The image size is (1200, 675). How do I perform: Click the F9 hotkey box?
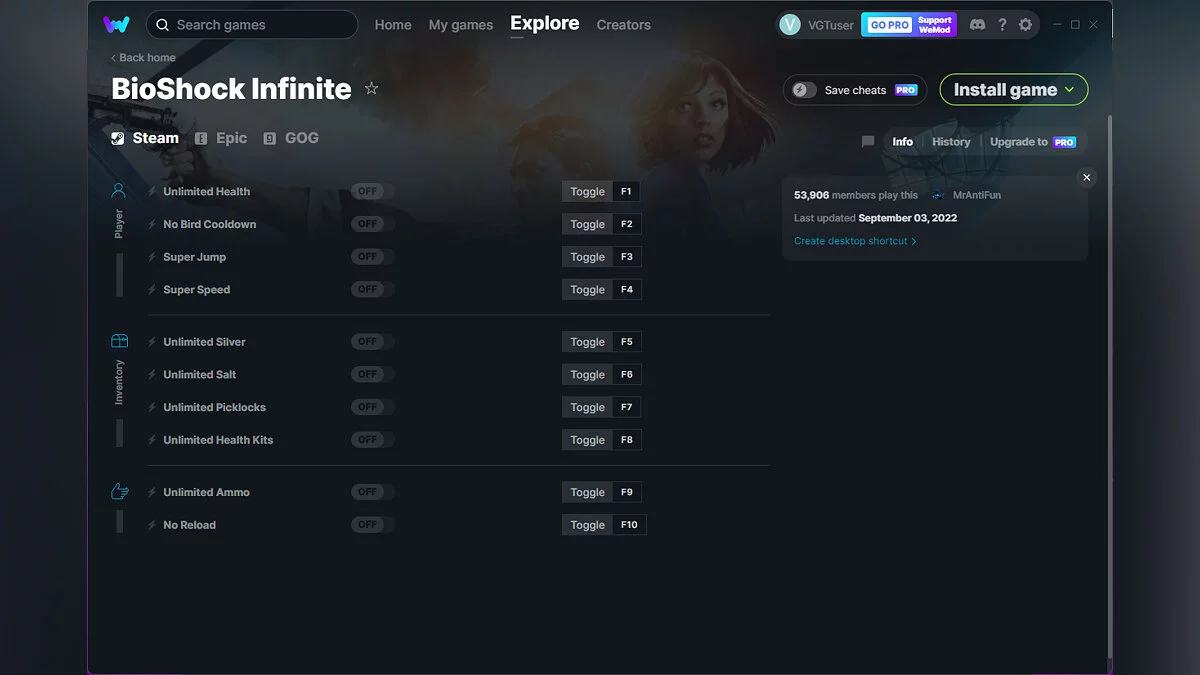[x=627, y=492]
